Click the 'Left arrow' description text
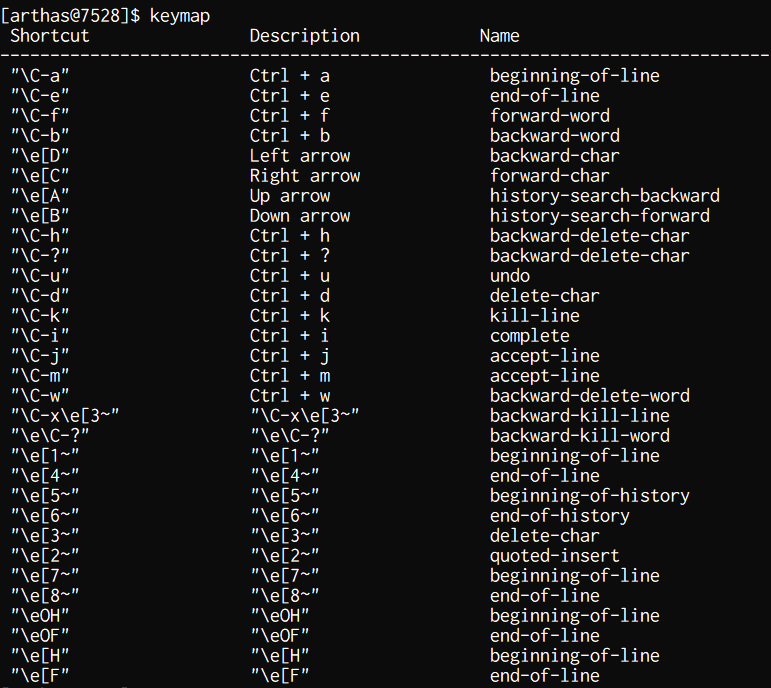The width and height of the screenshot is (771, 688). point(299,155)
